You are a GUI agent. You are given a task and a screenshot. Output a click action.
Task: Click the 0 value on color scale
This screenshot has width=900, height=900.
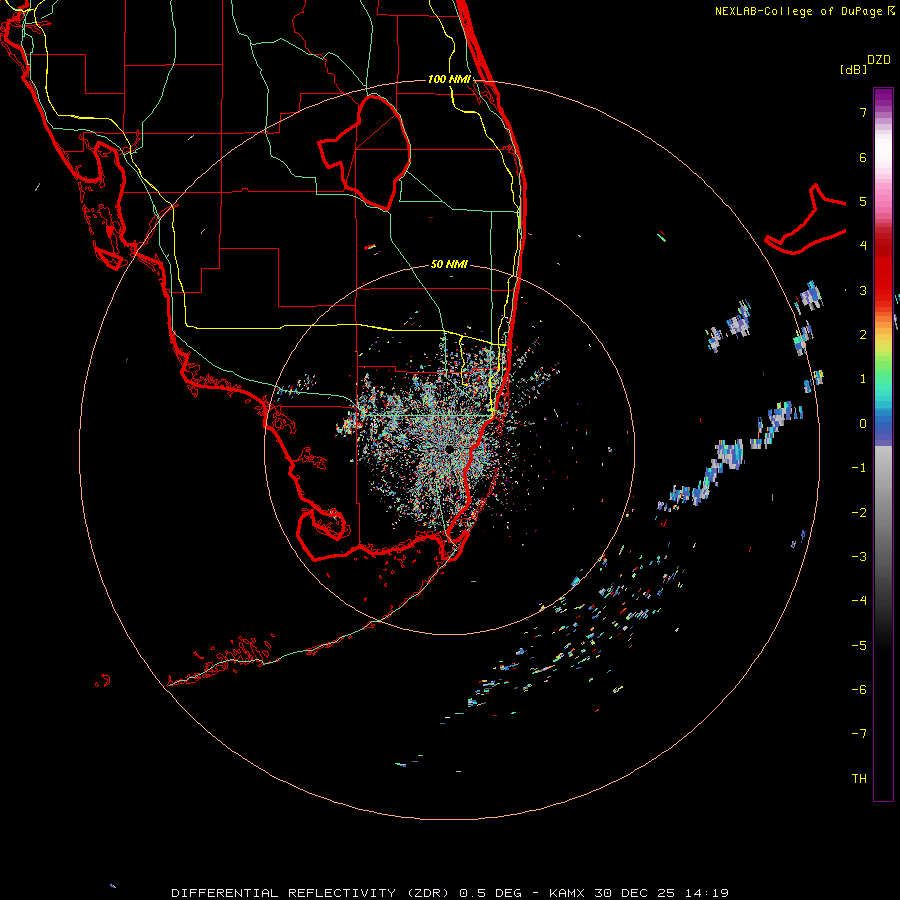[863, 424]
